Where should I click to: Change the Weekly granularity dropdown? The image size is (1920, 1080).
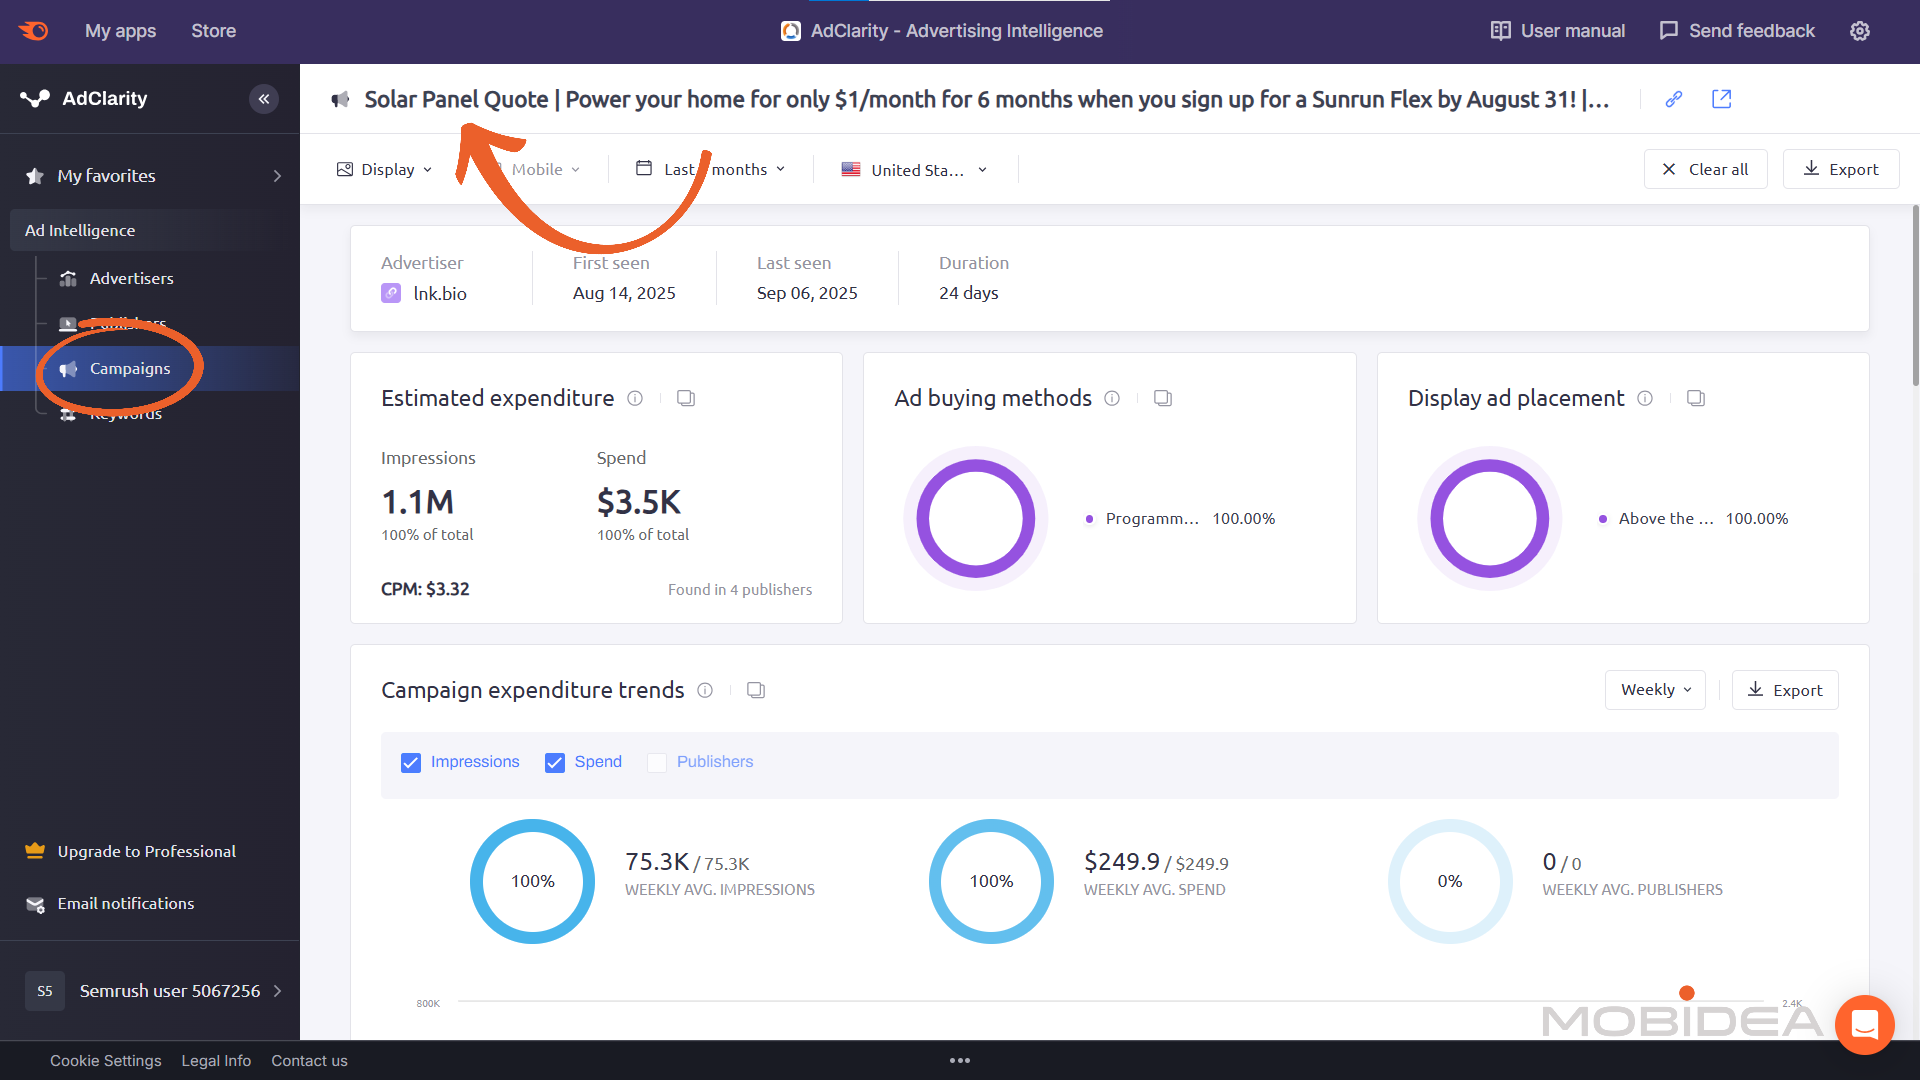click(x=1654, y=690)
